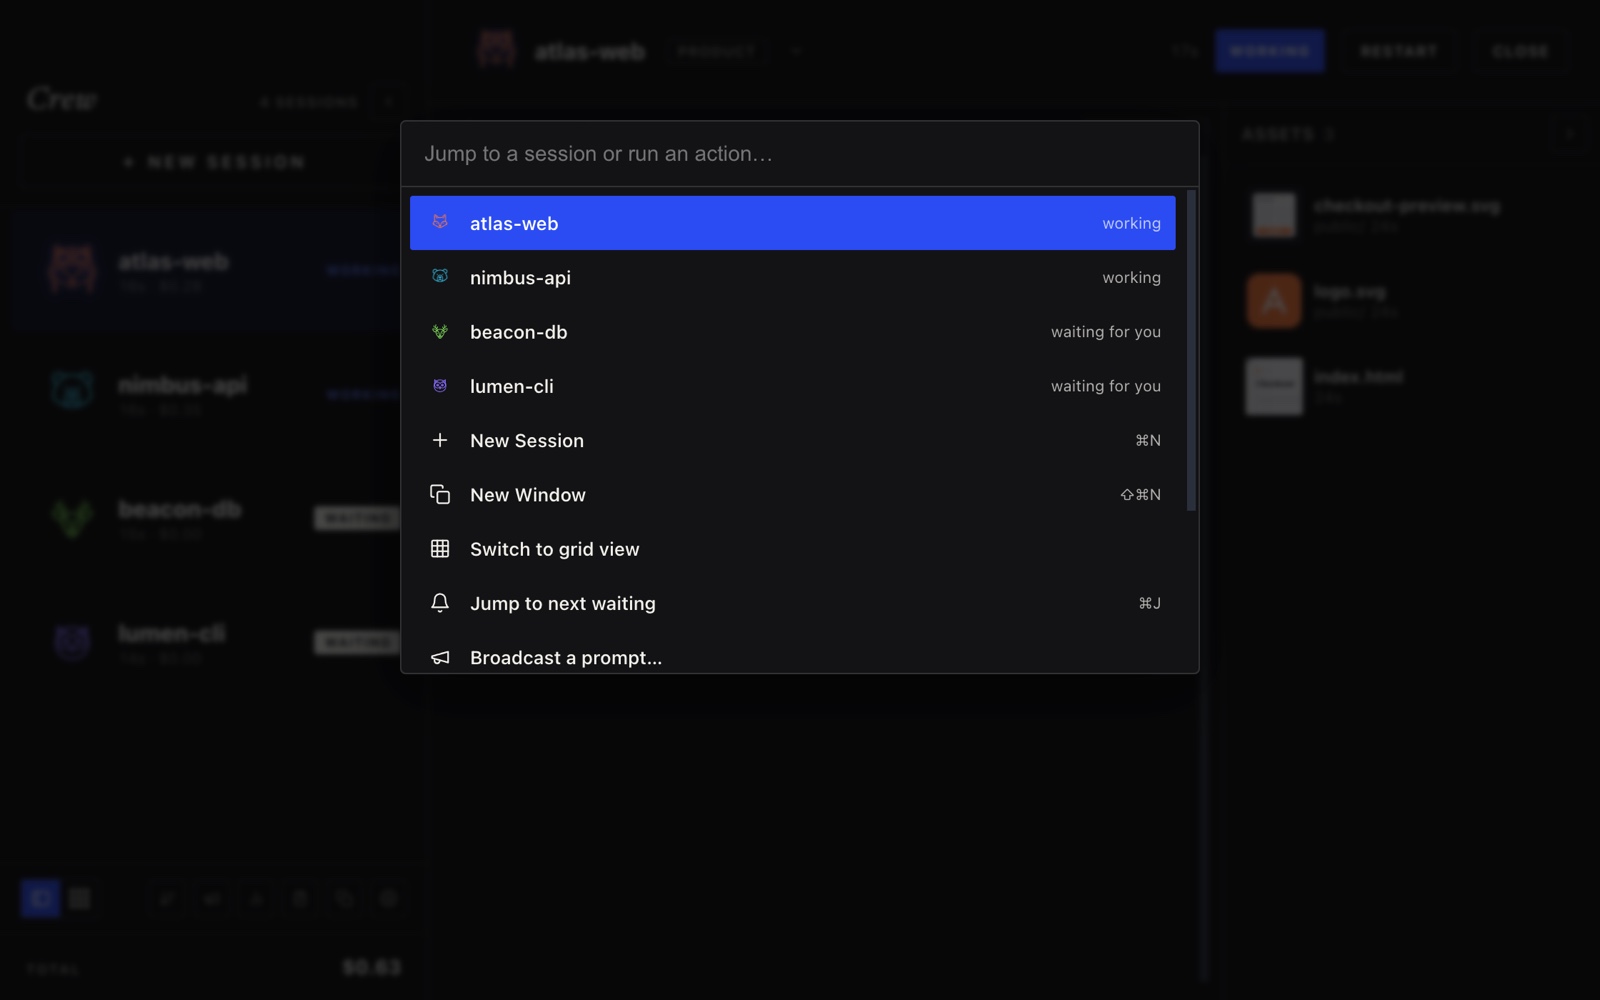Click the beacon-db deer avatar in palette
This screenshot has width=1600, height=1000.
pyautogui.click(x=440, y=331)
